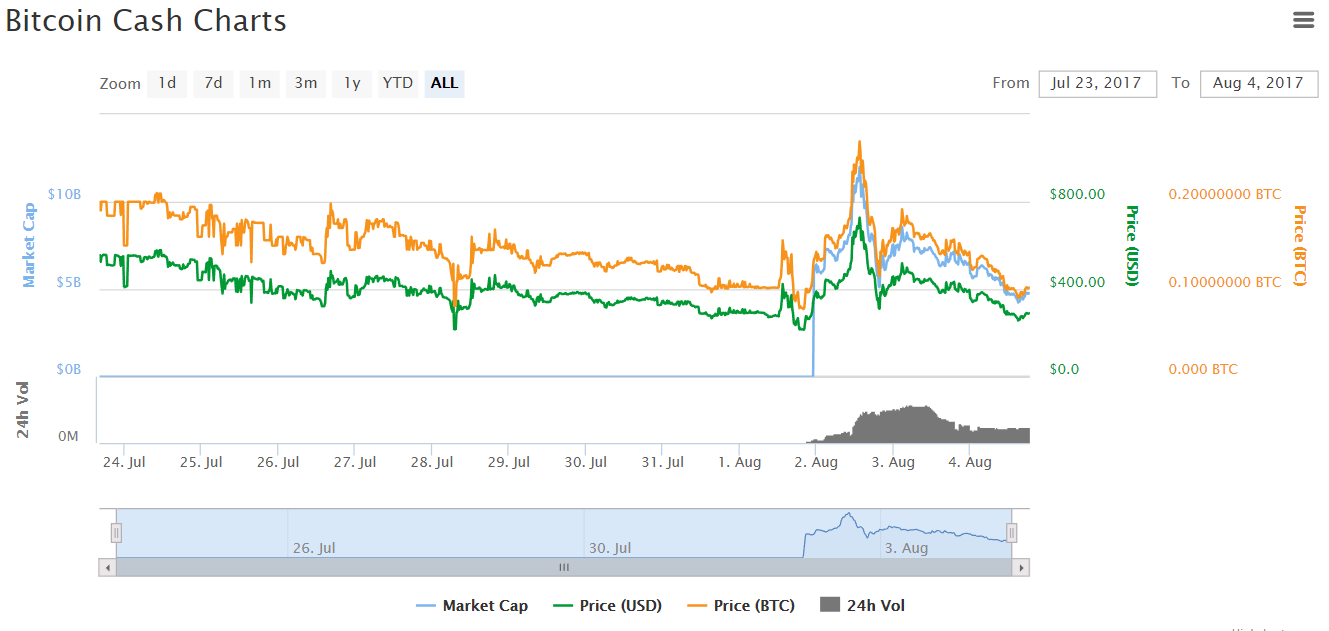This screenshot has width=1329, height=631.
Task: Click the 24h Vol axis title
Action: [23, 410]
